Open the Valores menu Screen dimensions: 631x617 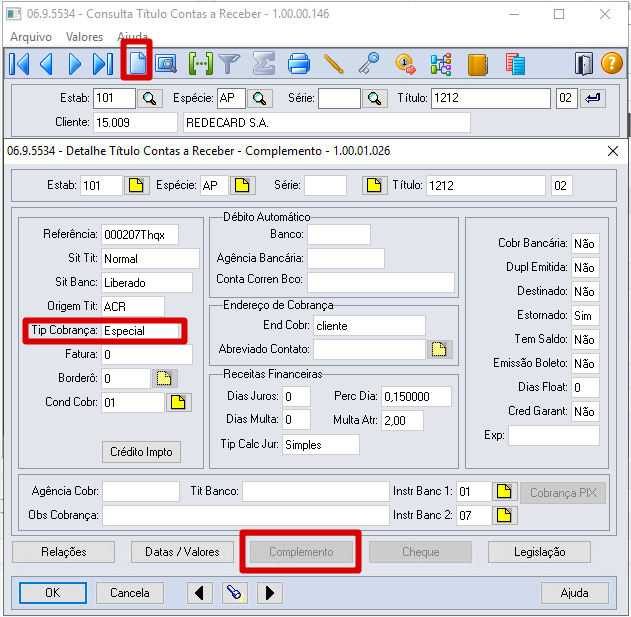click(85, 37)
